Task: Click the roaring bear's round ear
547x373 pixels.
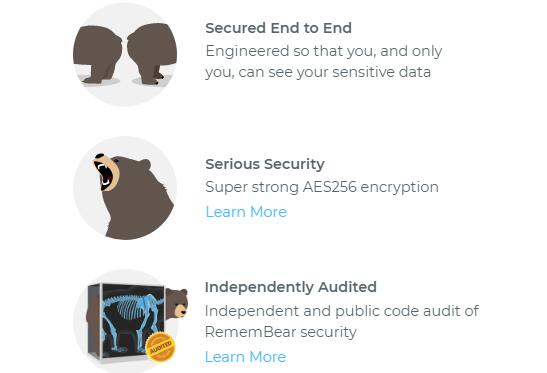Action: (145, 164)
